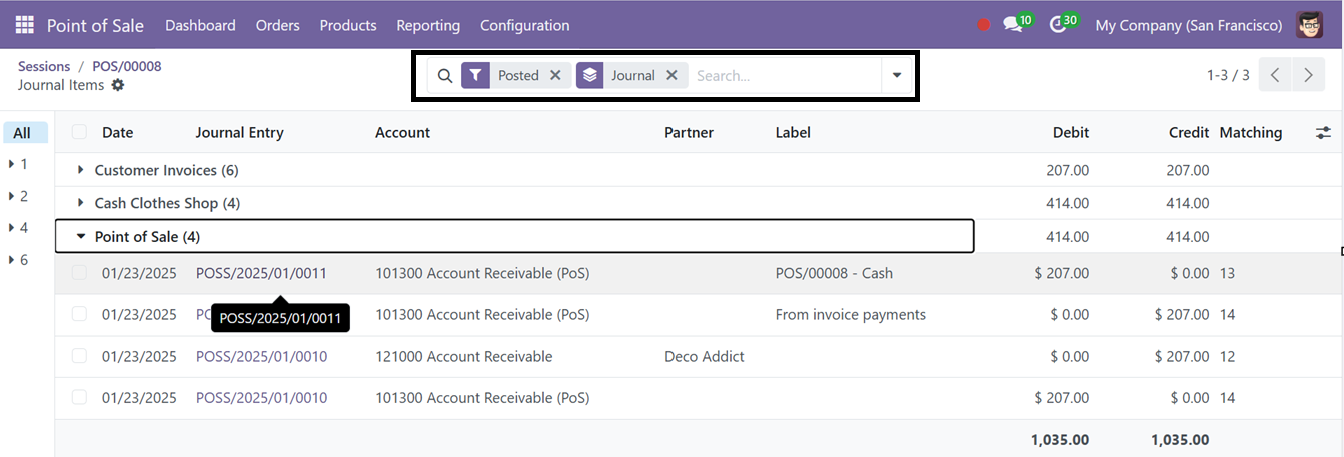
Task: Open the apps grid menu icon
Action: pos(24,25)
